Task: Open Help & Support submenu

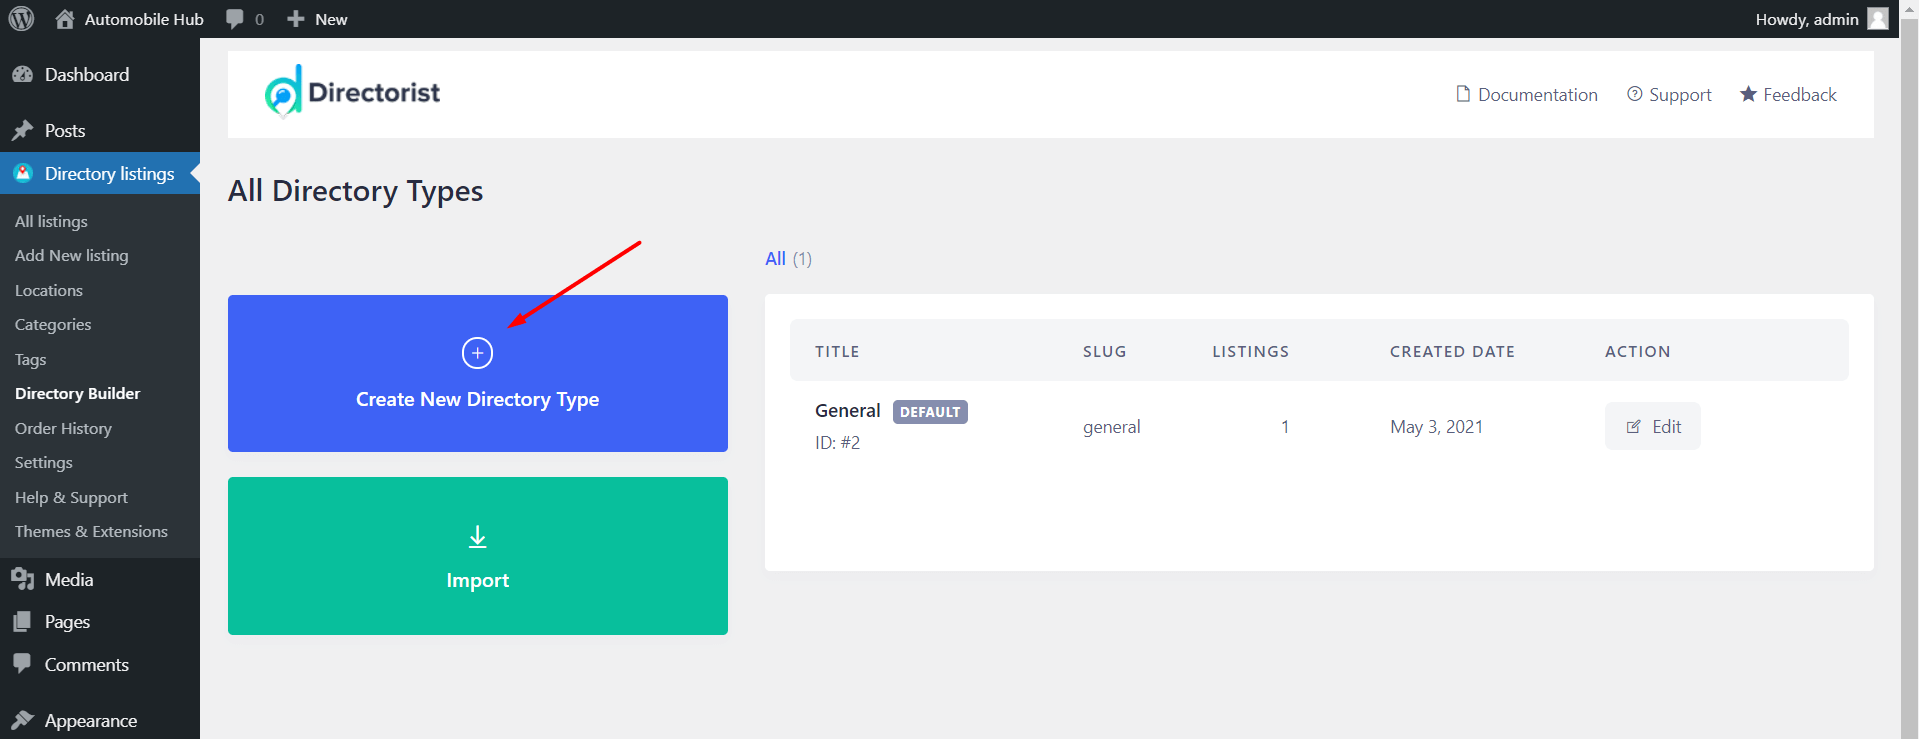Action: 71,497
